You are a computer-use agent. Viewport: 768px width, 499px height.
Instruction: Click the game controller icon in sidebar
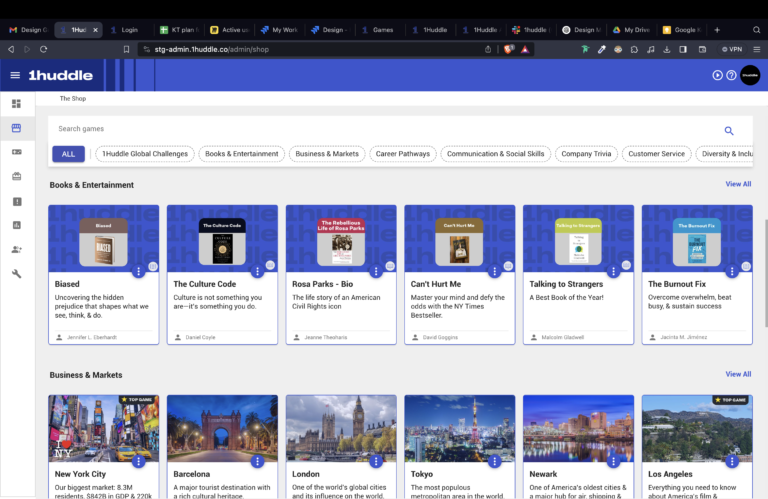coord(16,152)
